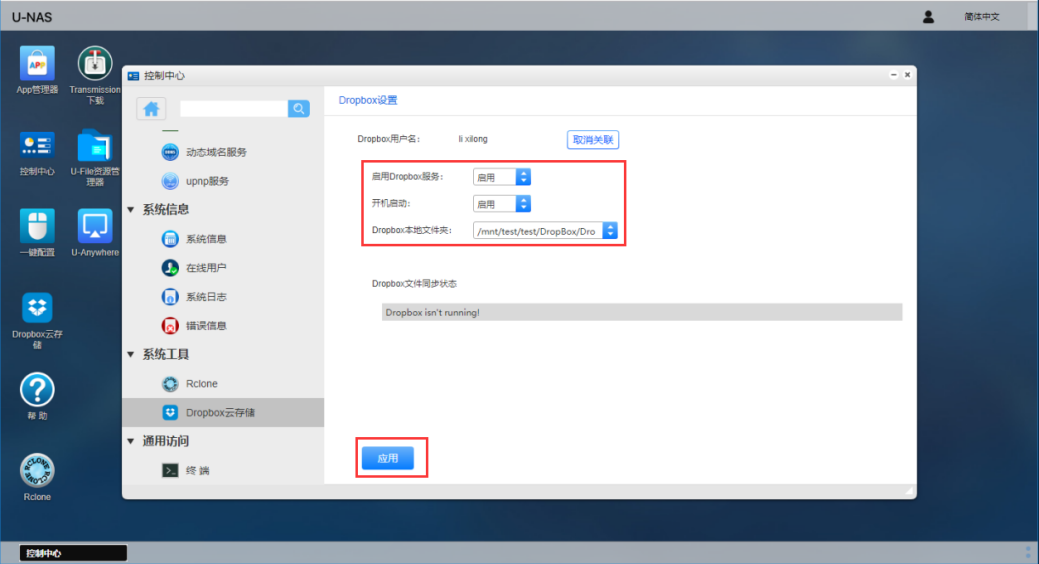1039x564 pixels.
Task: Click the Dropbox isn't running status text
Action: [x=433, y=312]
